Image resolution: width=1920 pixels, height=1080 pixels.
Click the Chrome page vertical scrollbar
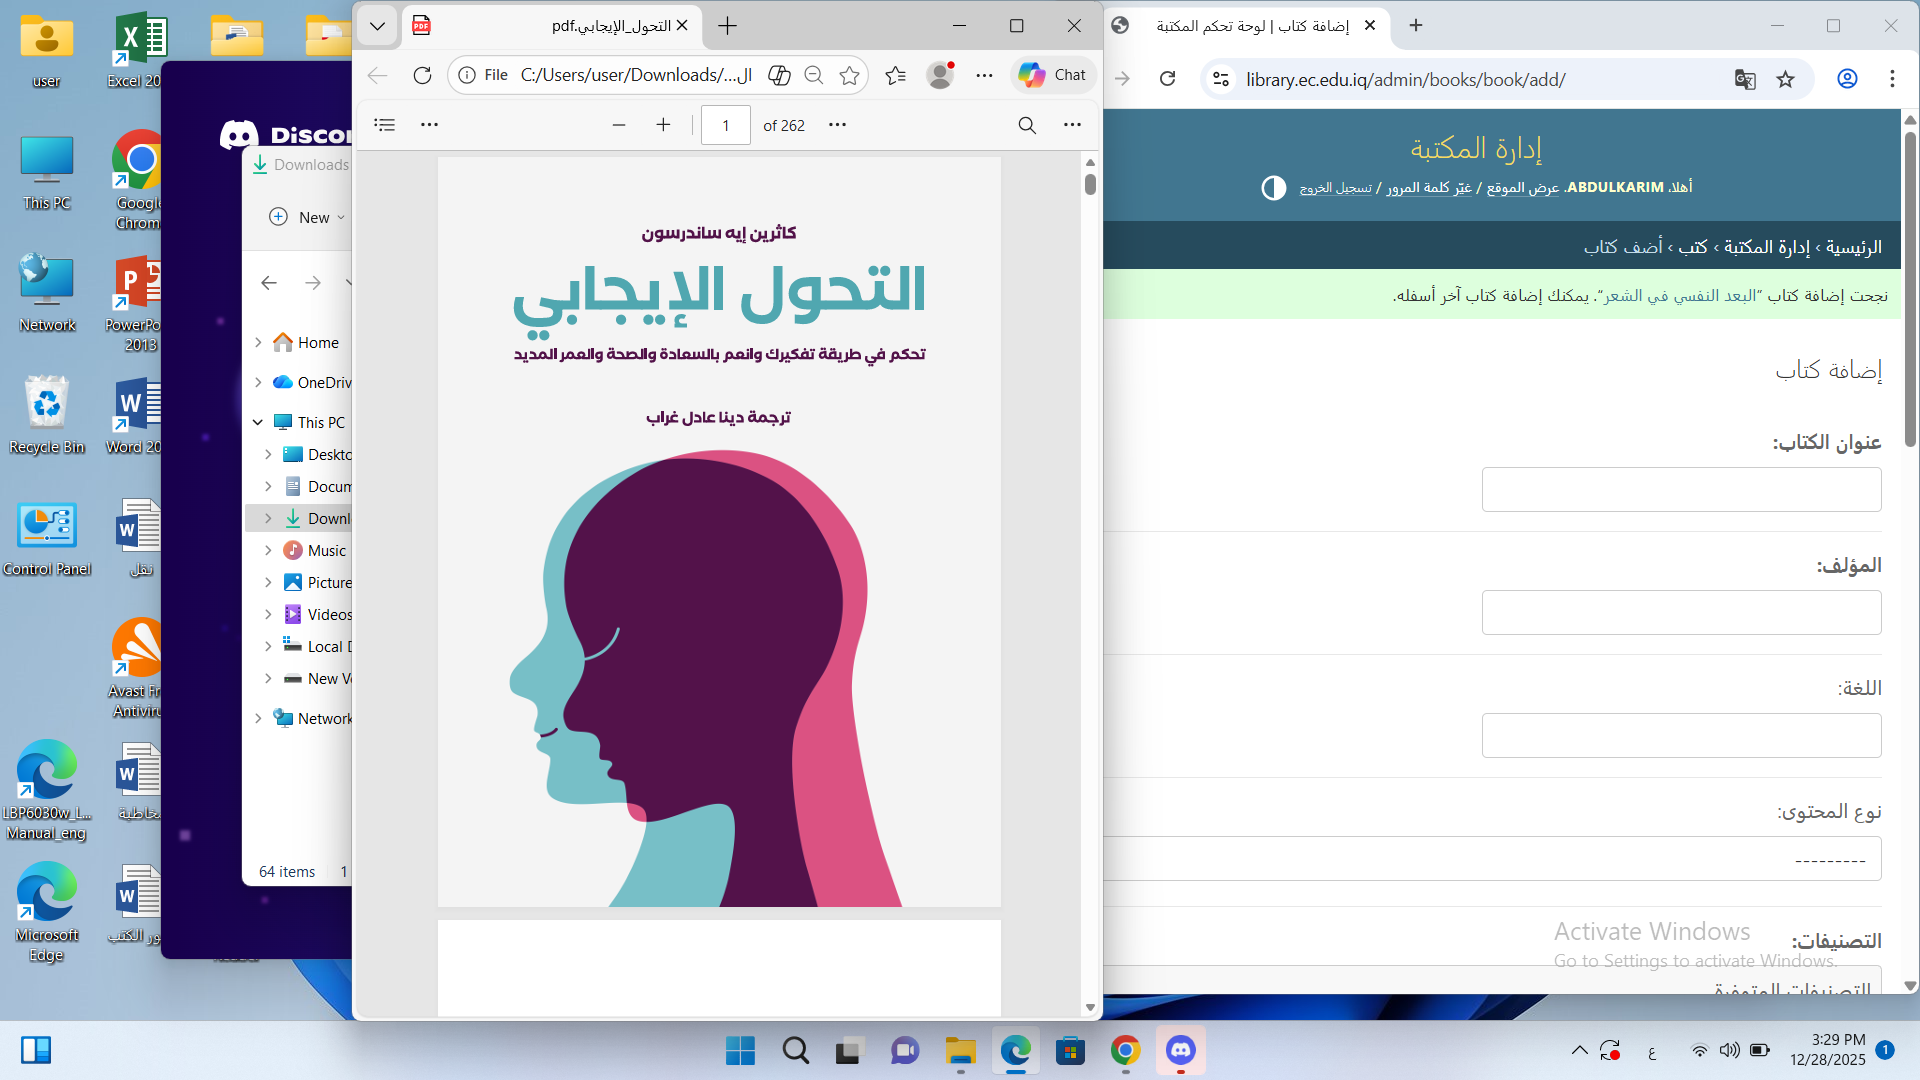pos(1910,290)
